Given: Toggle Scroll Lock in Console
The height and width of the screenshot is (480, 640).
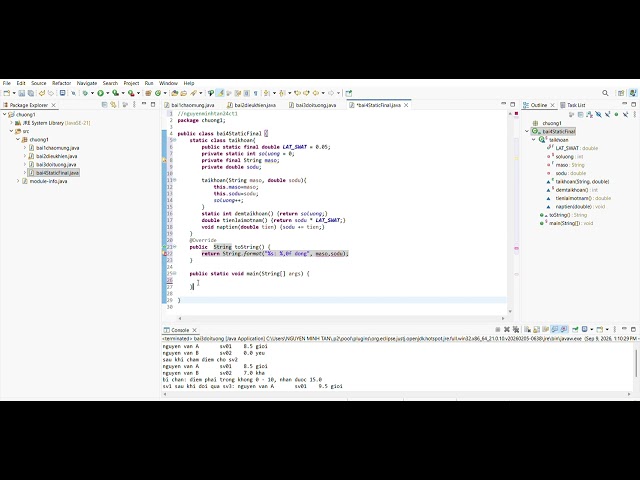Looking at the screenshot, I should click(x=536, y=329).
